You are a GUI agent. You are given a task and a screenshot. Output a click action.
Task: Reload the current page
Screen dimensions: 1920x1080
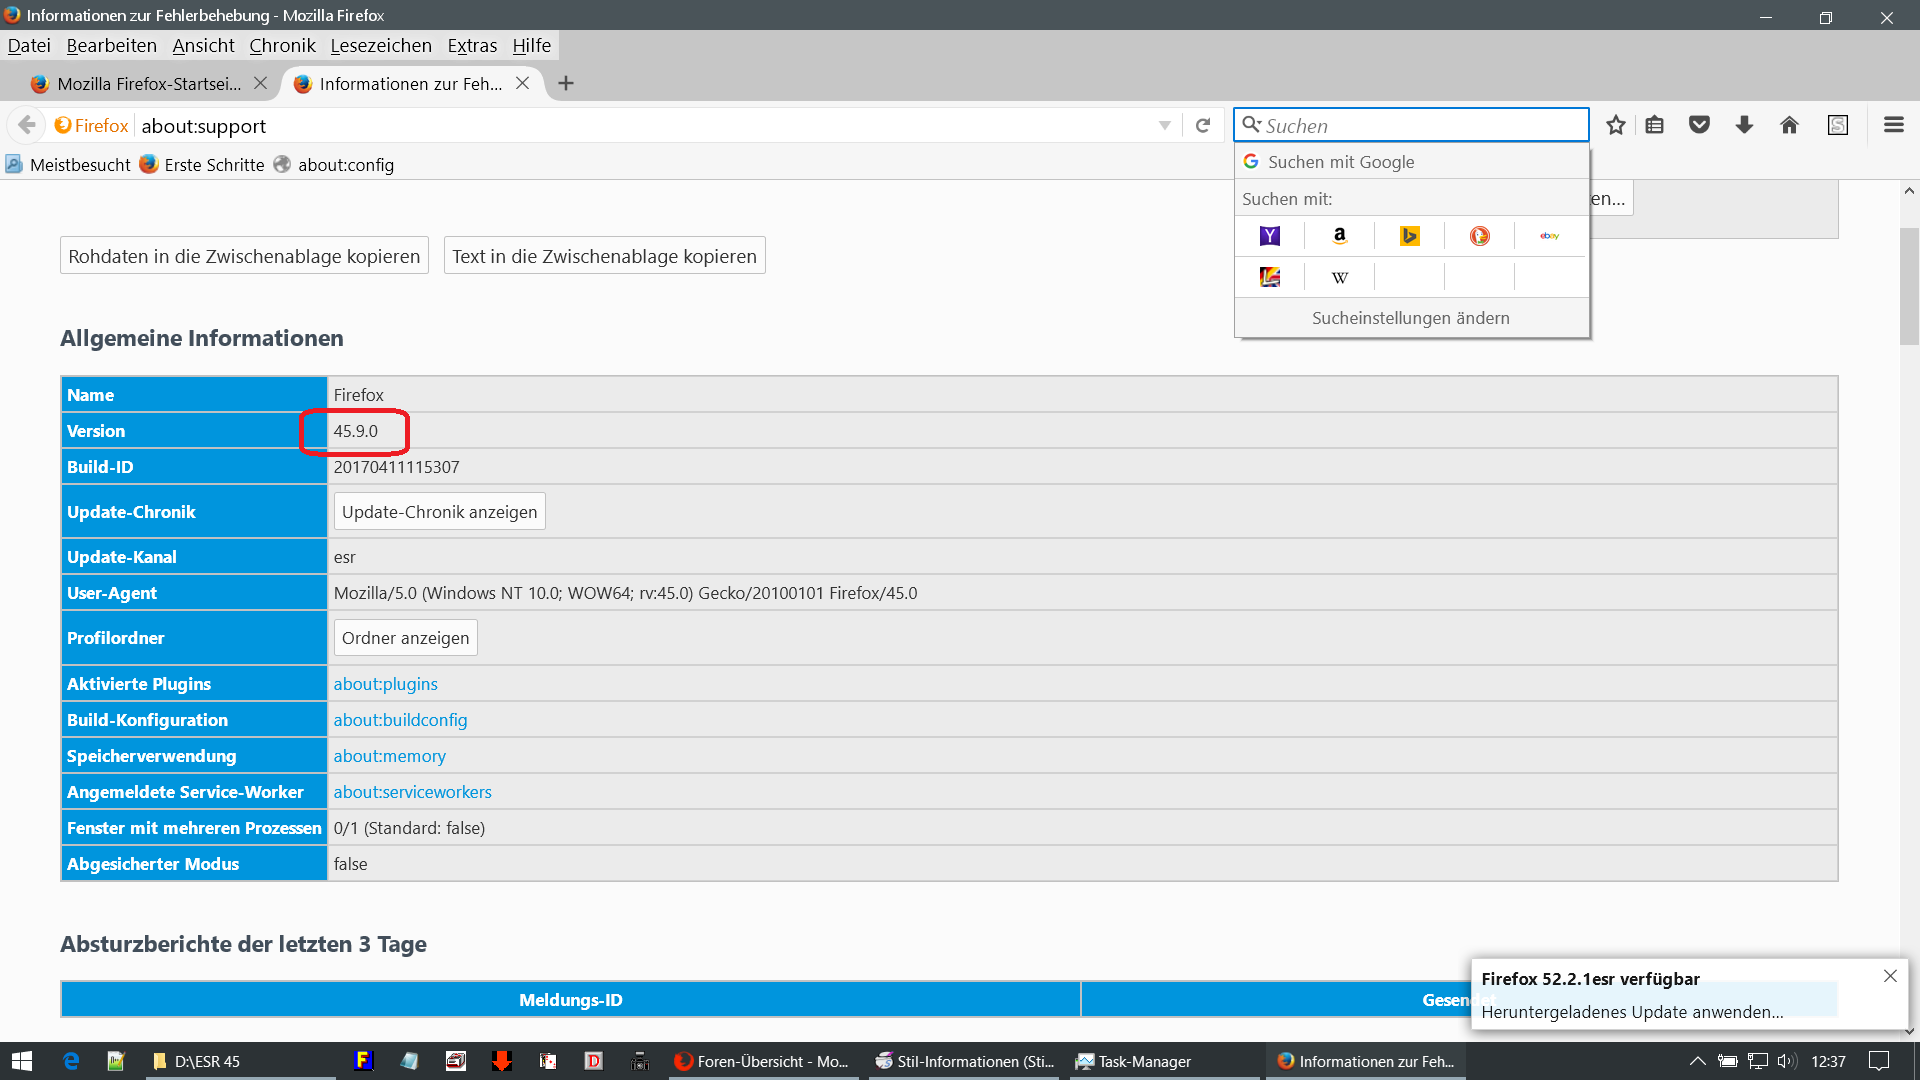point(1203,126)
